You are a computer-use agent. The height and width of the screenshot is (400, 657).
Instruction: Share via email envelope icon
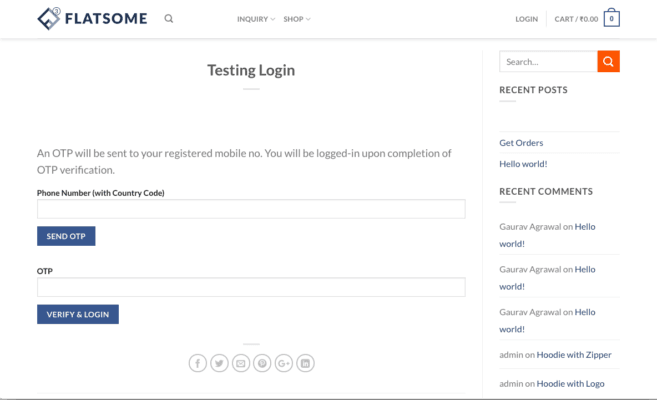(x=241, y=363)
